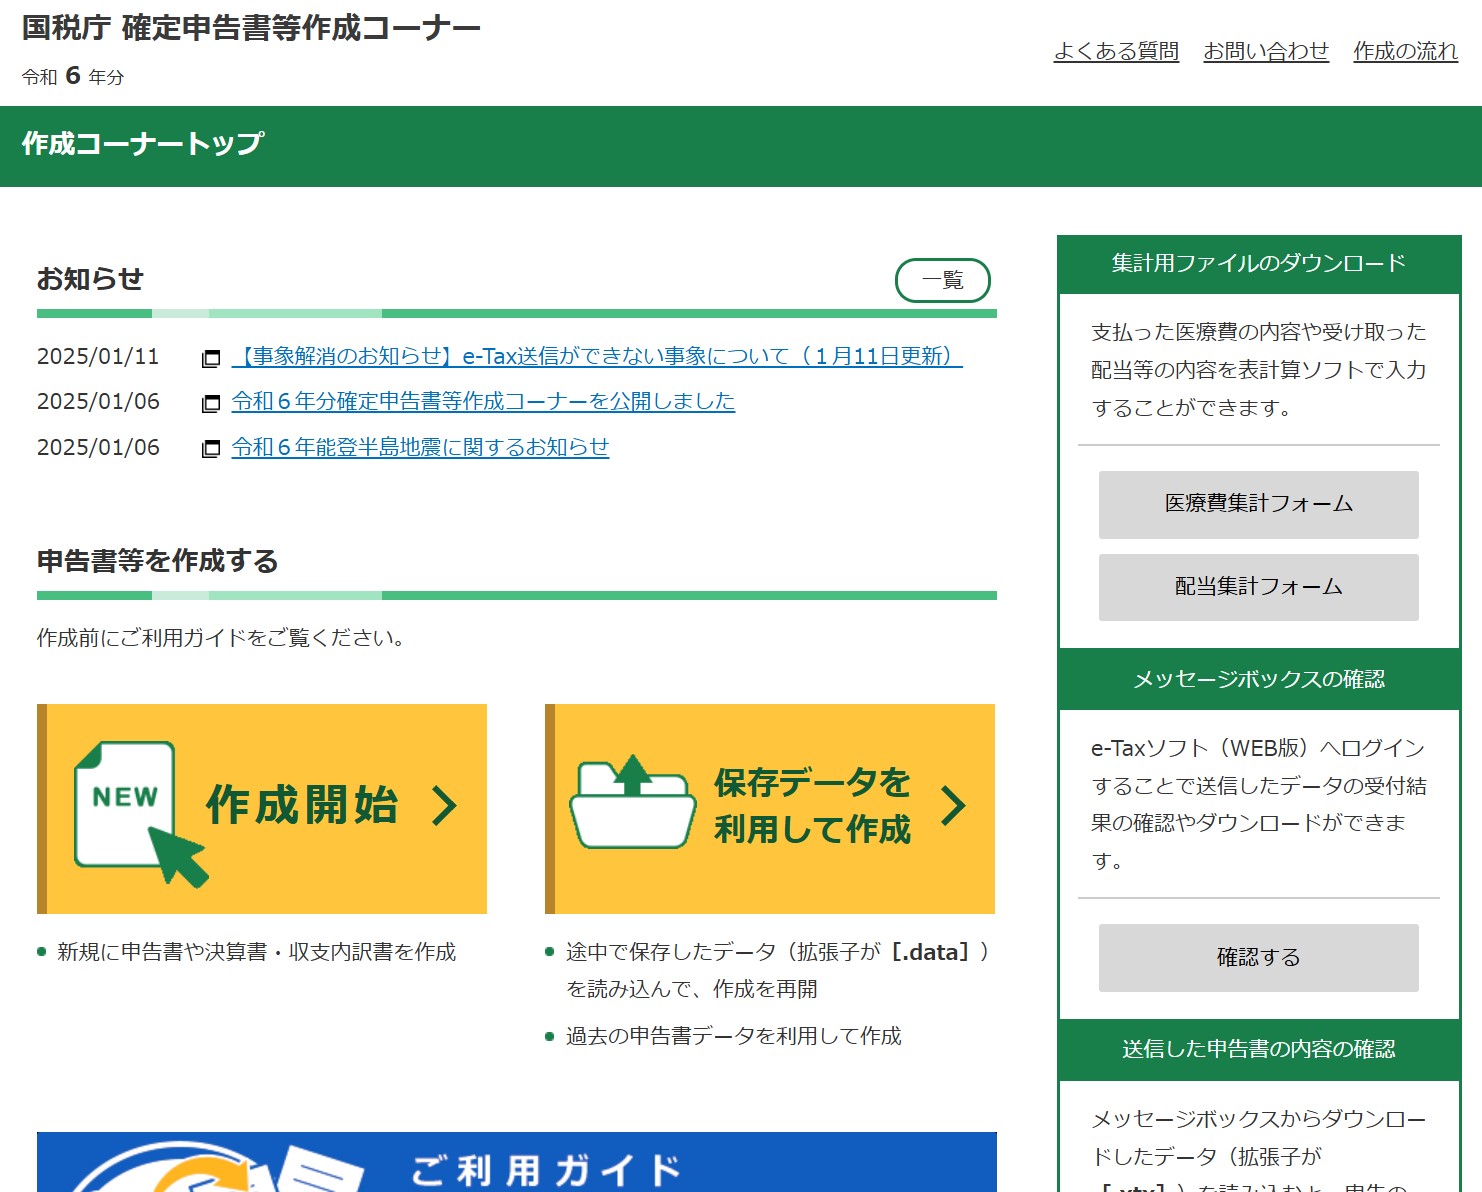Open 令和6年能登半島地震に関するお知らせ link
This screenshot has height=1192, width=1482.
click(x=420, y=447)
